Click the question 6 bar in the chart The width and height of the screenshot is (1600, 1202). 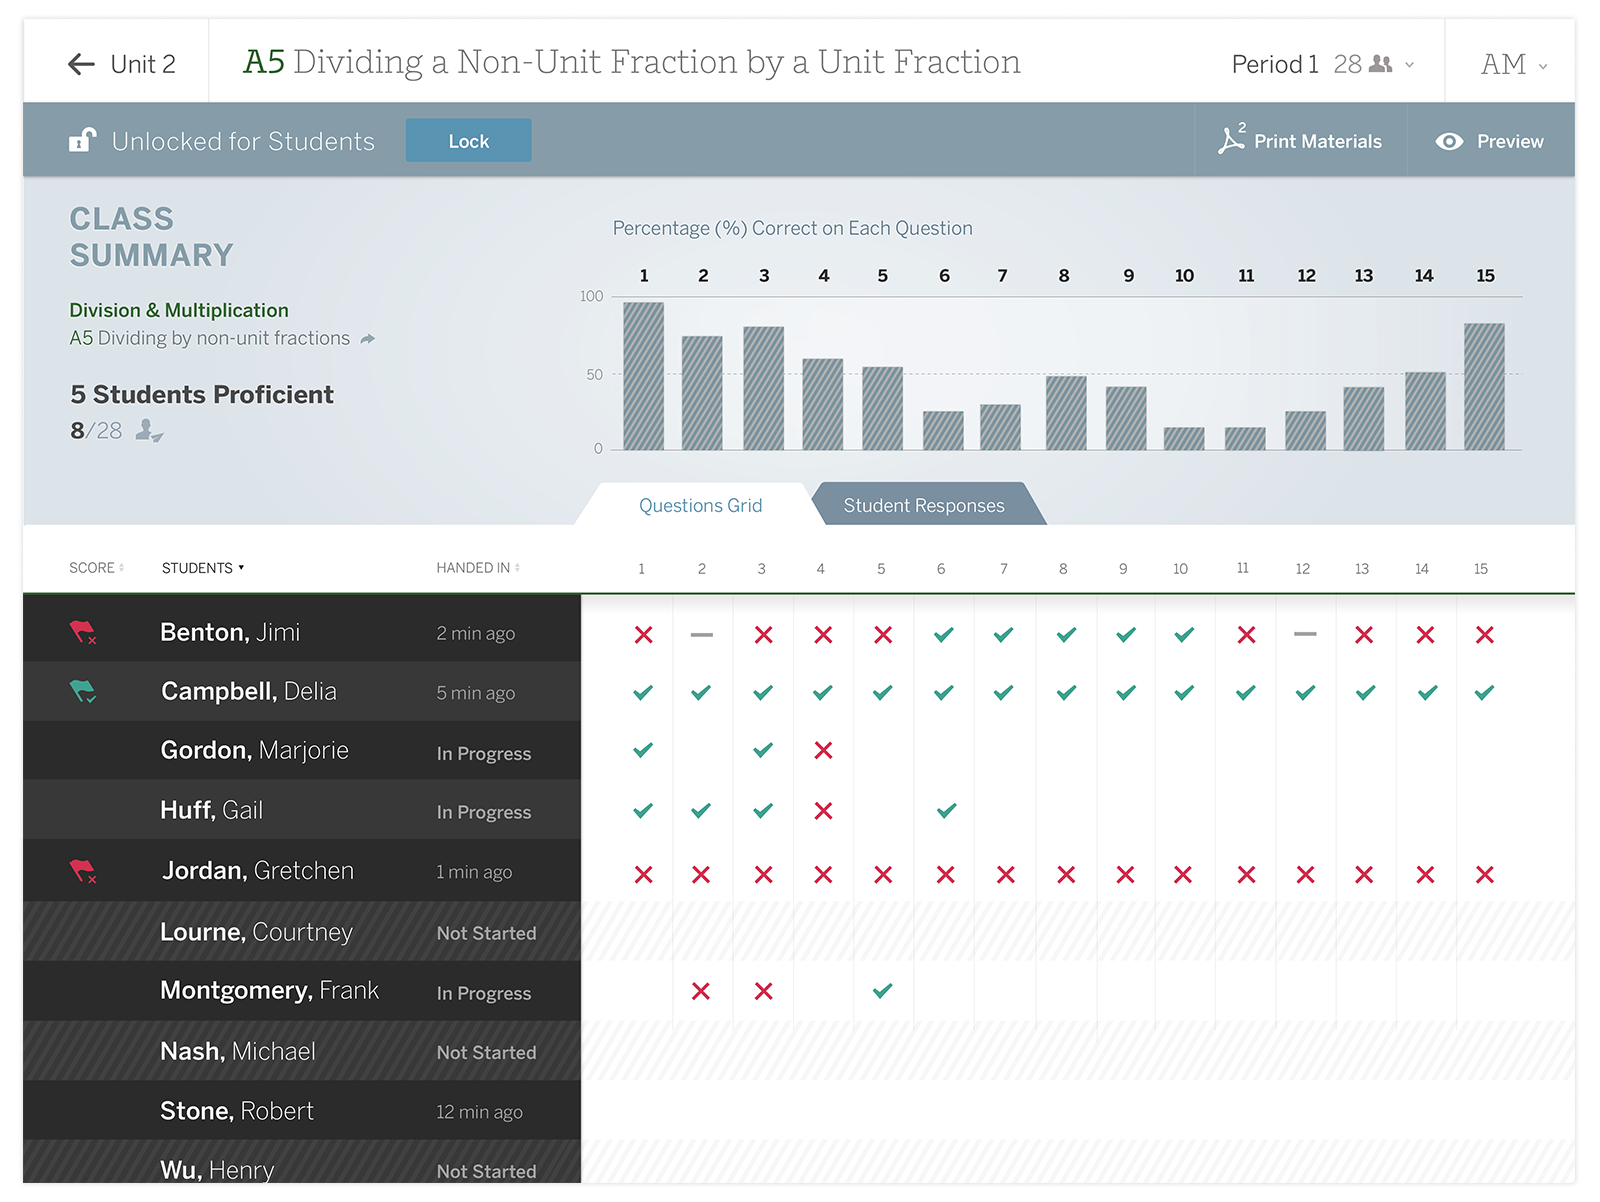(943, 430)
